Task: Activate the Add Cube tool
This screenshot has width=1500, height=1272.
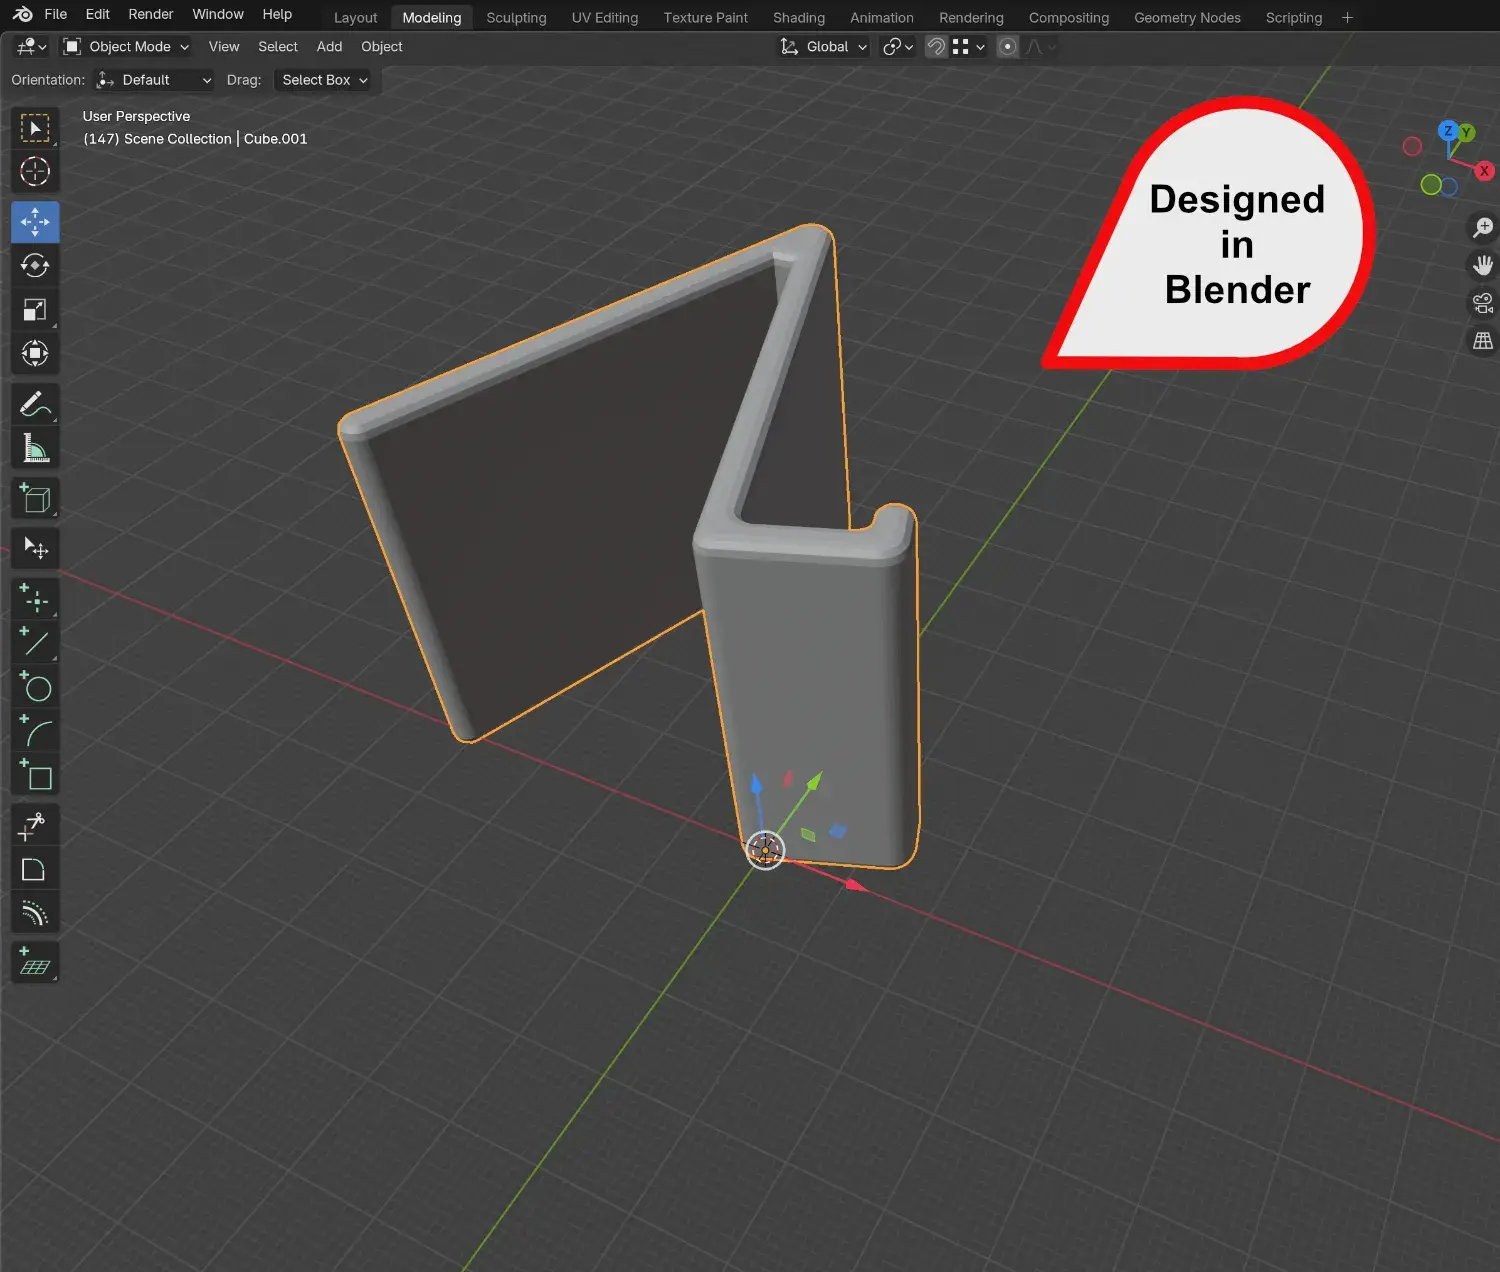Action: point(35,498)
